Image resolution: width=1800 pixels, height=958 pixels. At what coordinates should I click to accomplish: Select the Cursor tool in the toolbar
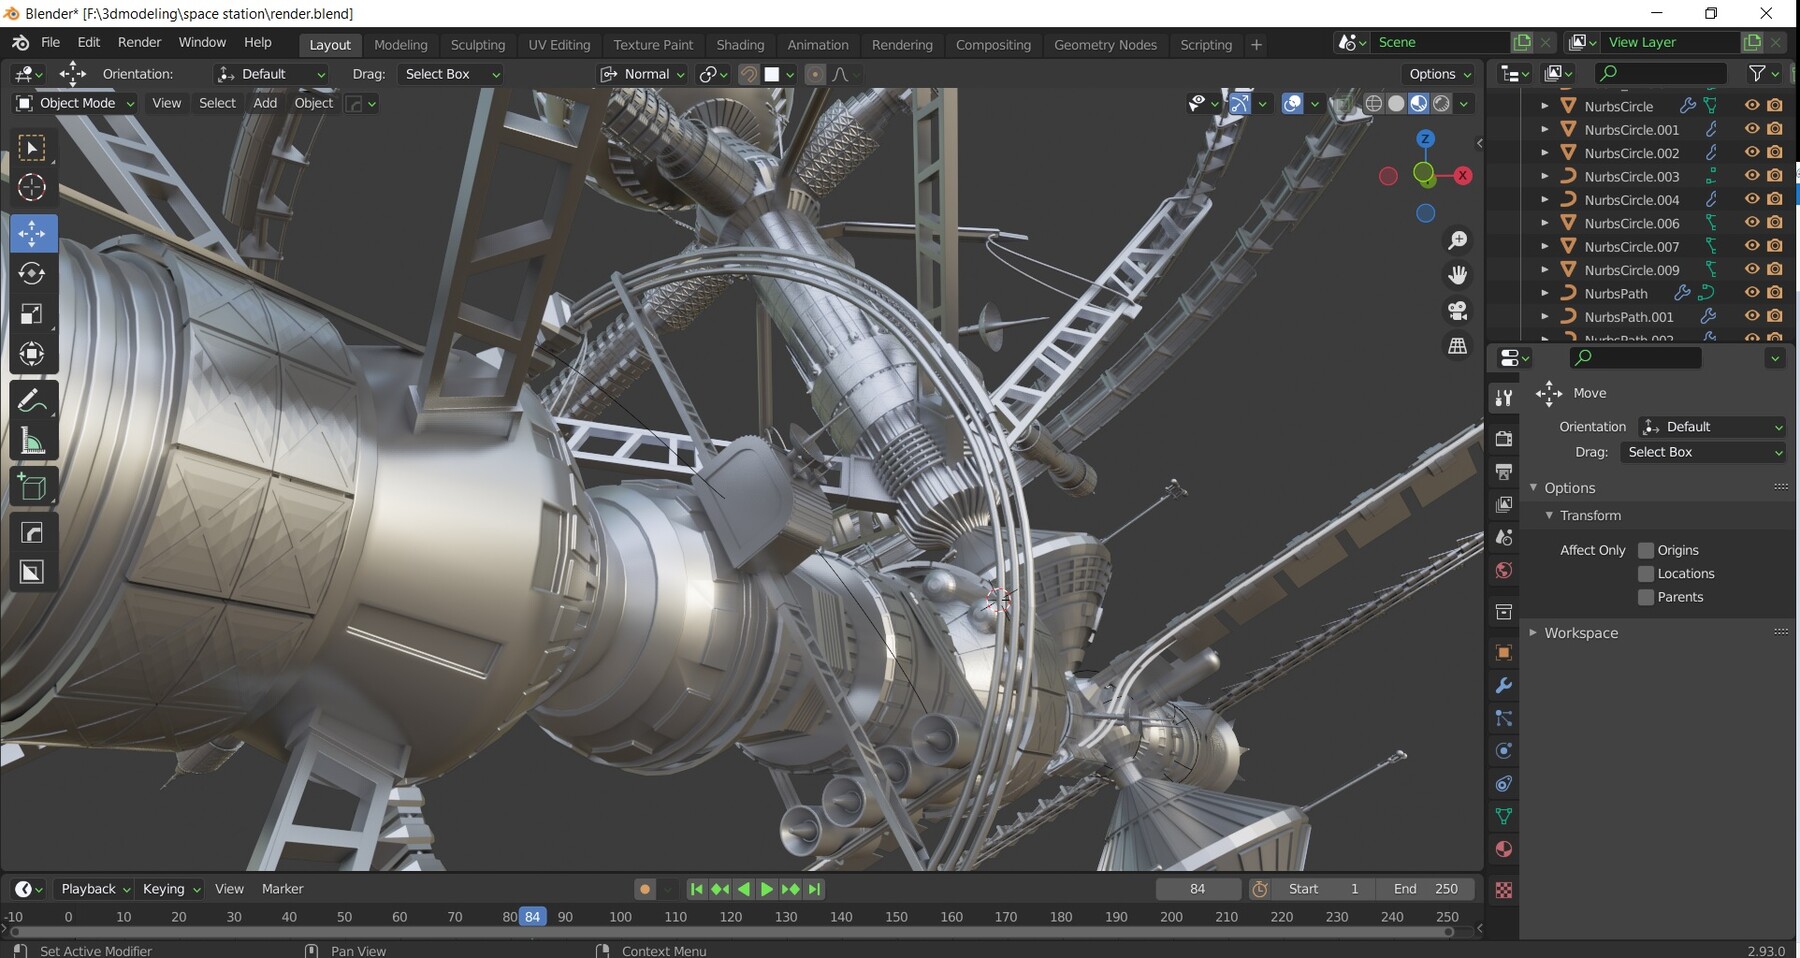(32, 188)
